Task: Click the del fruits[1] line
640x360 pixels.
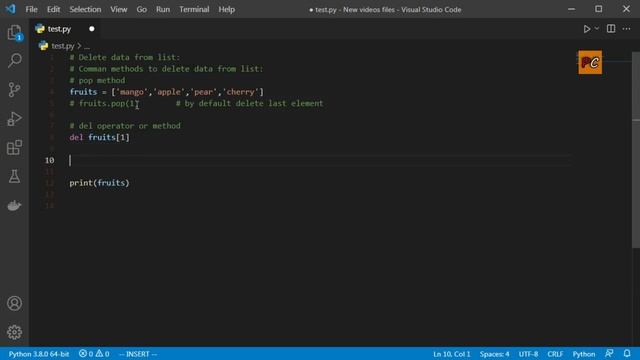Action: pyautogui.click(x=99, y=138)
